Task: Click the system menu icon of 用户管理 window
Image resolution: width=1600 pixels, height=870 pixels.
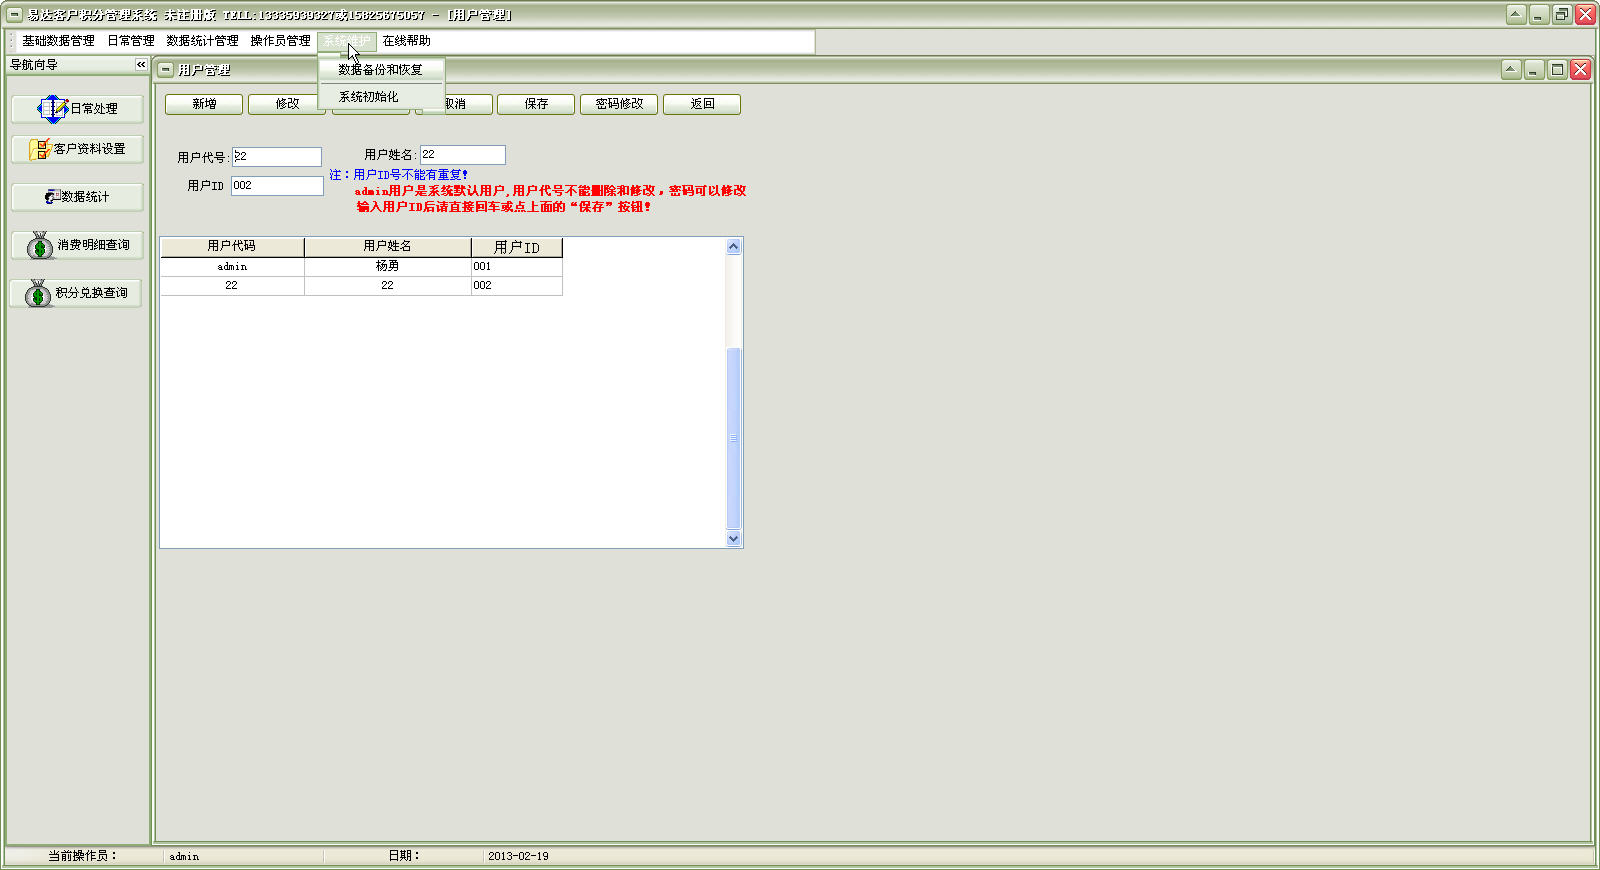Action: (x=166, y=70)
